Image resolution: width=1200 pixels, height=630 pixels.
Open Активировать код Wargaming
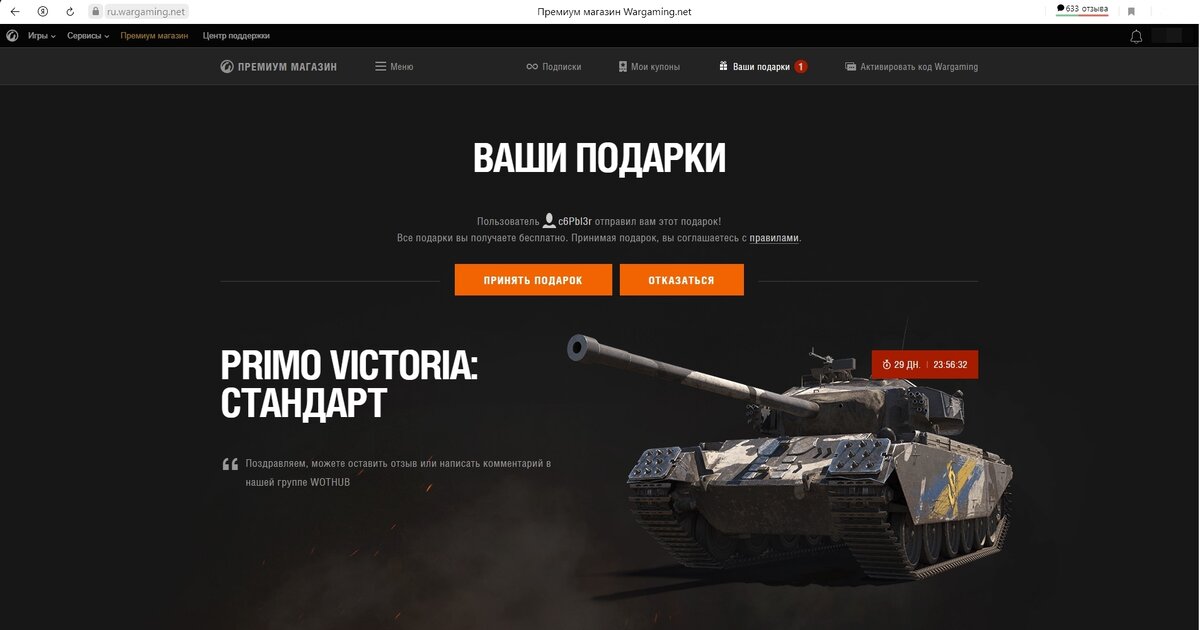(912, 67)
